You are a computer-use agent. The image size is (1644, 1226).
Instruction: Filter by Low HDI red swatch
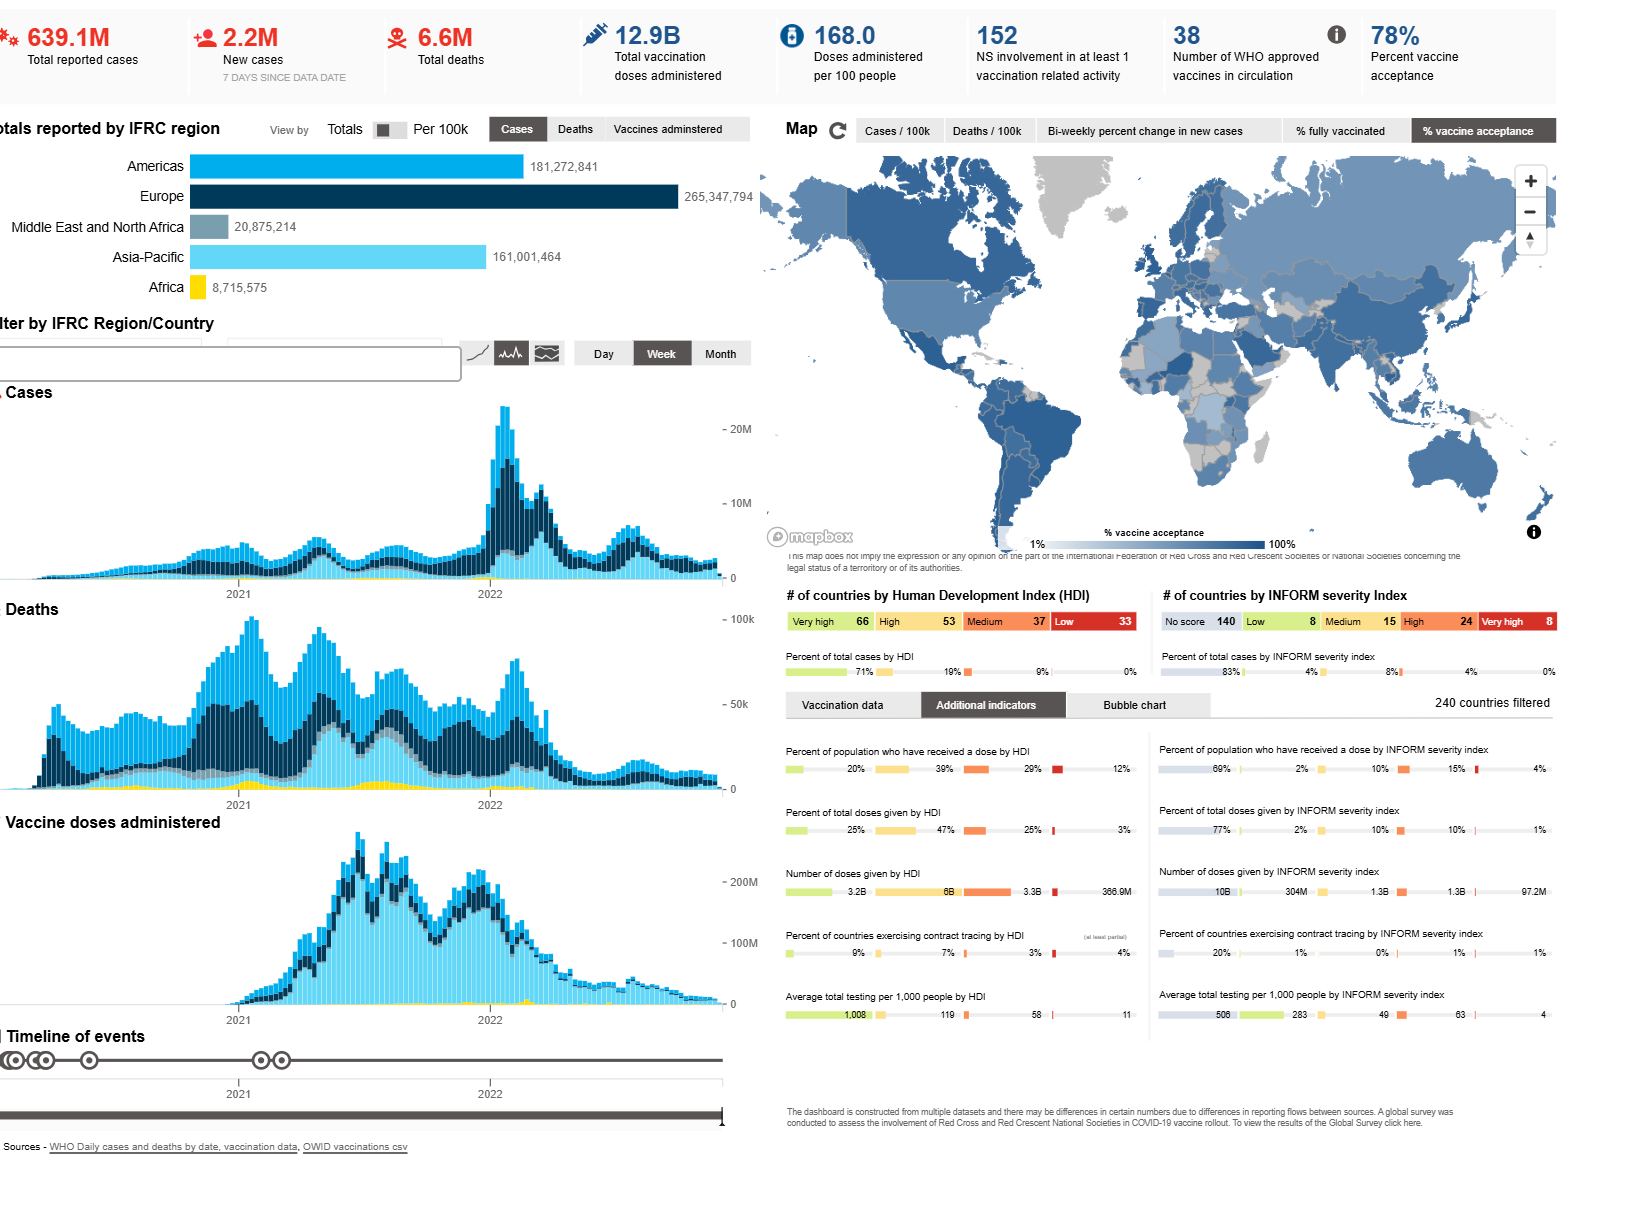[x=1093, y=621]
